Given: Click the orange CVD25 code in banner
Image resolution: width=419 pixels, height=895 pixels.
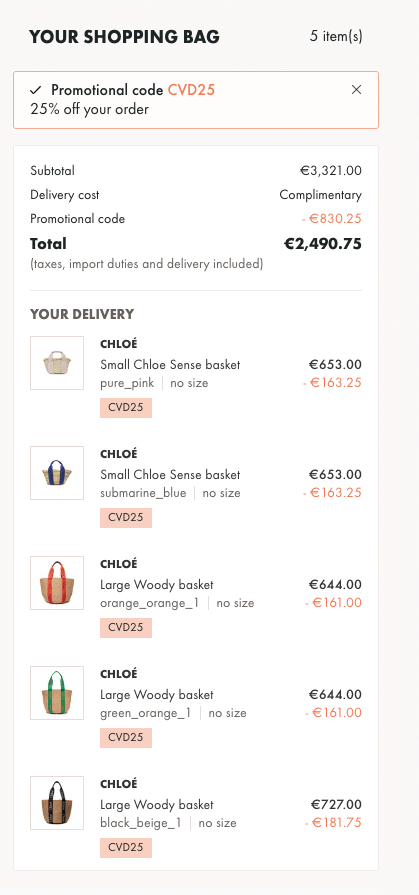Looking at the screenshot, I should pos(191,90).
